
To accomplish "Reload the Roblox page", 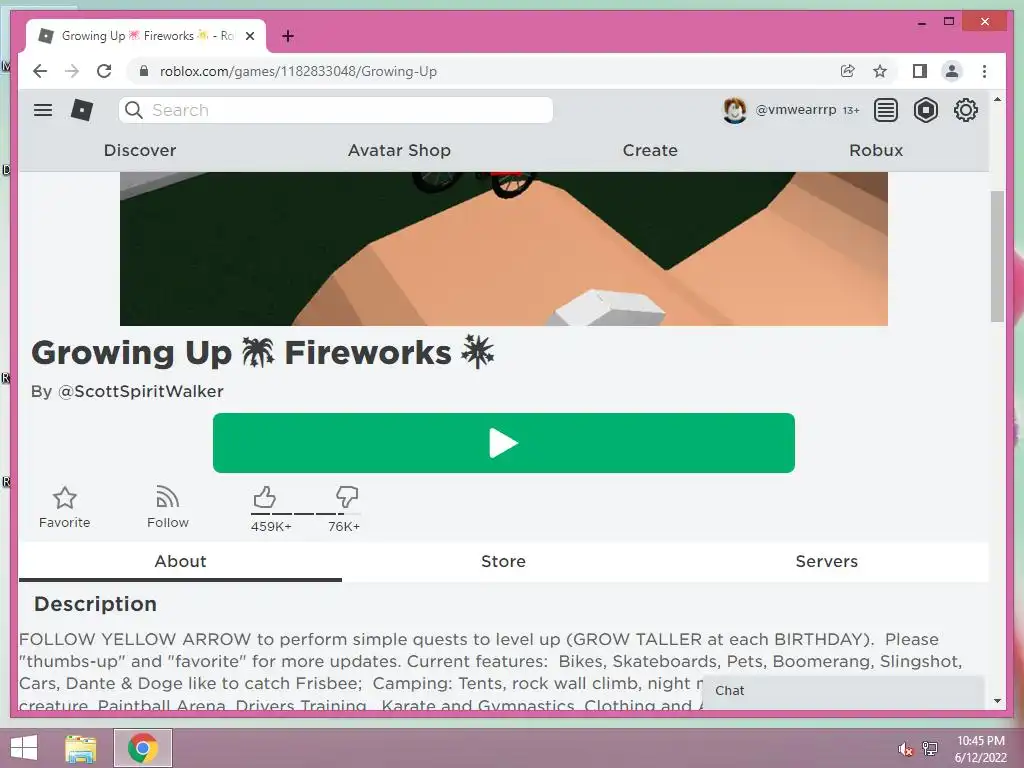I will [104, 71].
